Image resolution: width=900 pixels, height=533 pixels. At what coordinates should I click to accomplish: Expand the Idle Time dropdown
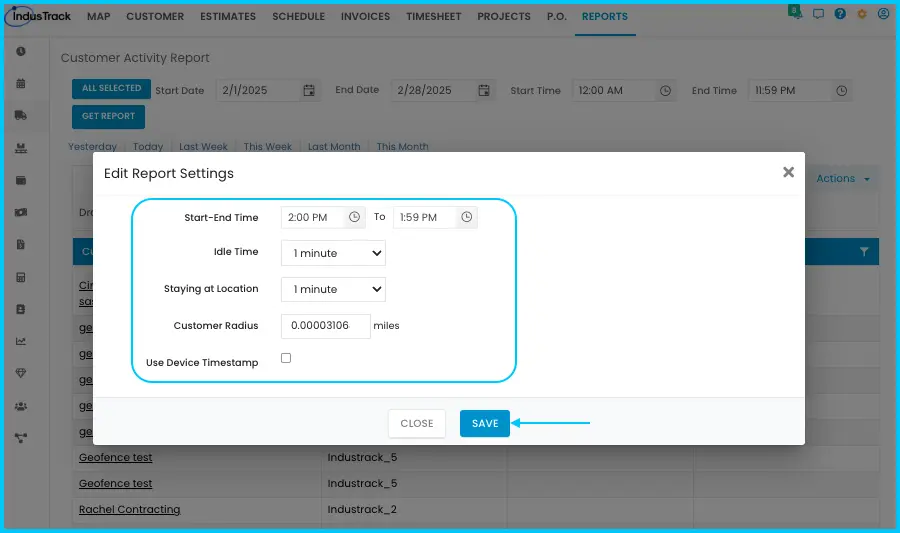coord(333,253)
